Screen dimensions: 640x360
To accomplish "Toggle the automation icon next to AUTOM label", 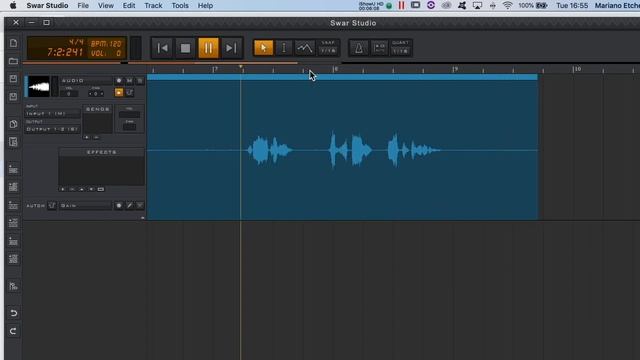I will (x=52, y=205).
